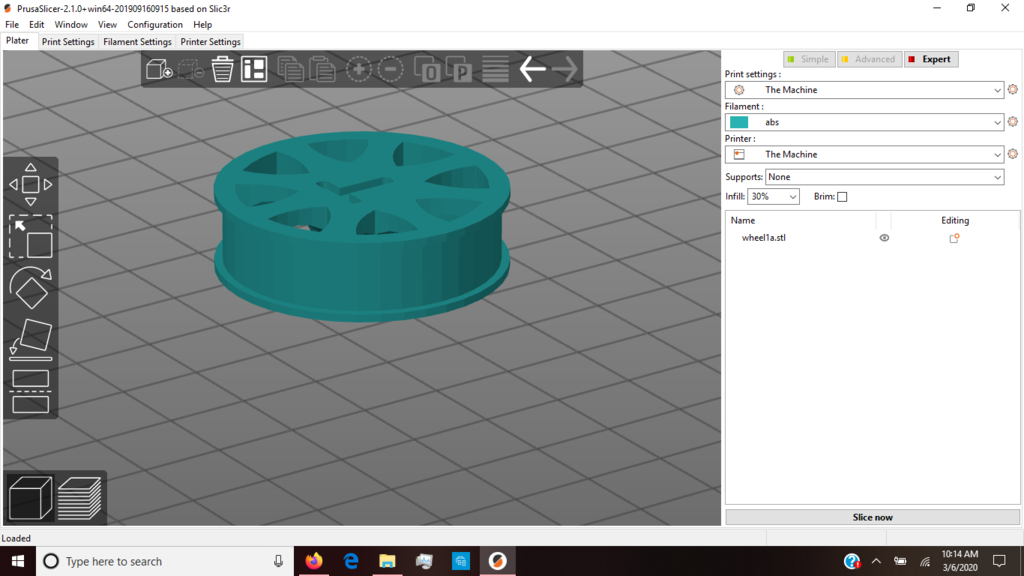Copy the selected object
1024x576 pixels.
point(292,68)
